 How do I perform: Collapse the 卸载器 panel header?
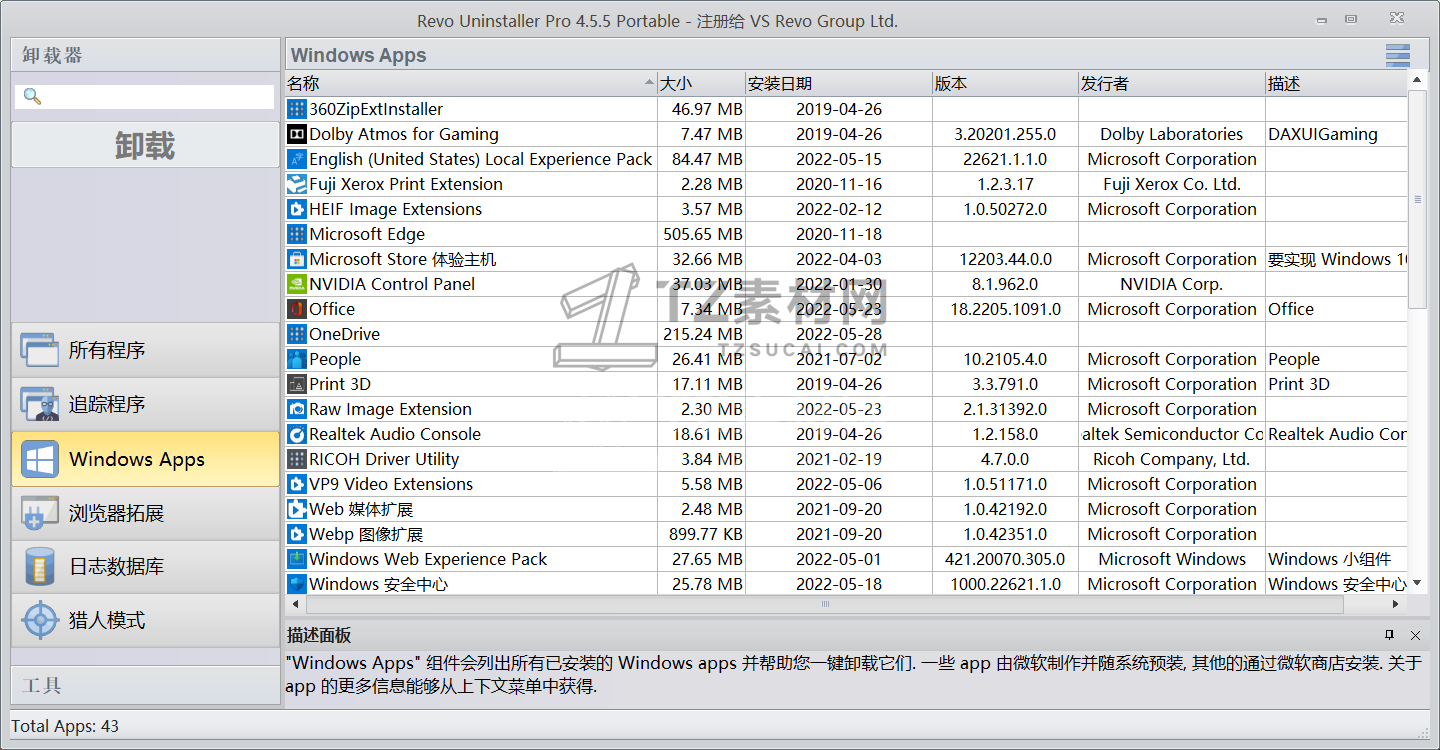(145, 56)
